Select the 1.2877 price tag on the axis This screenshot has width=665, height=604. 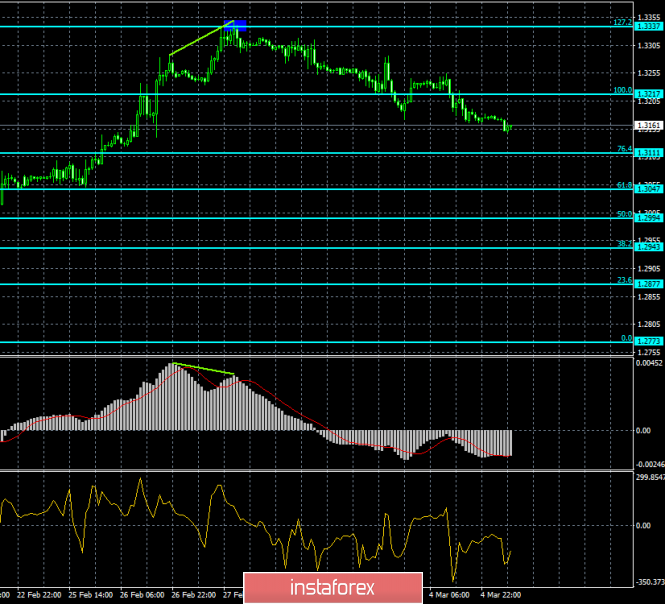(x=648, y=284)
